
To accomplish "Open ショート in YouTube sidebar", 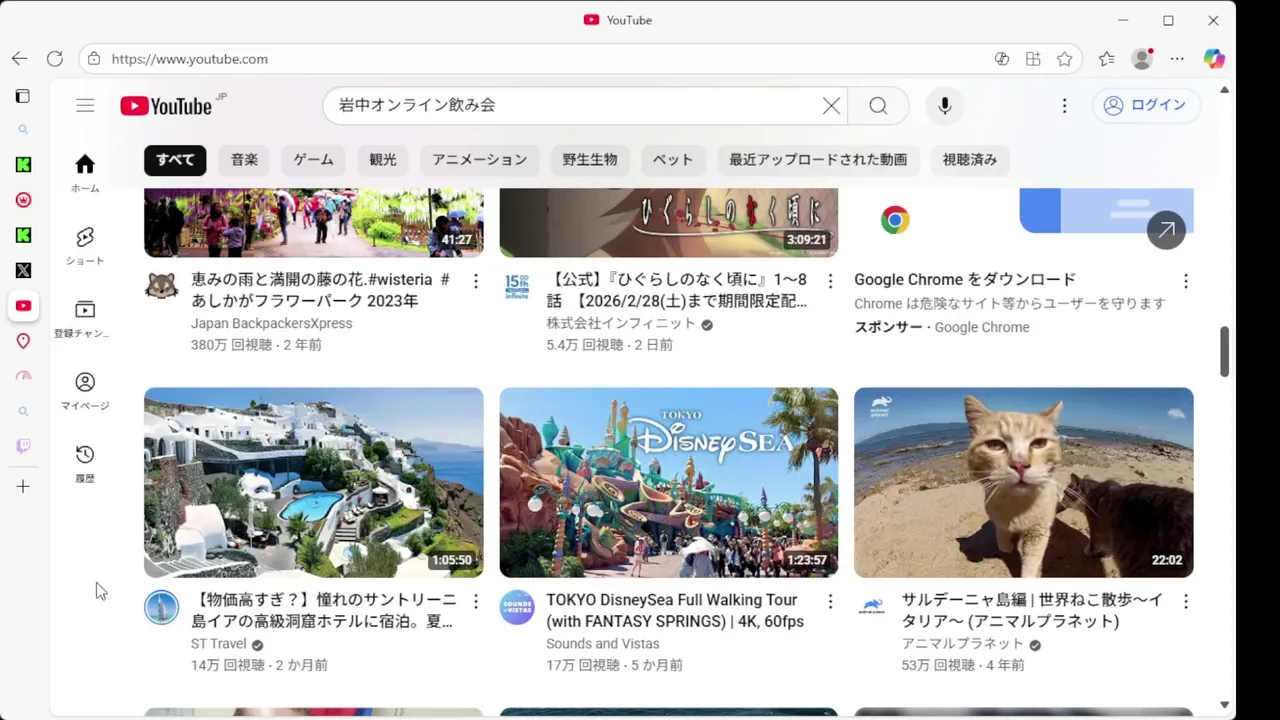I will (x=85, y=246).
